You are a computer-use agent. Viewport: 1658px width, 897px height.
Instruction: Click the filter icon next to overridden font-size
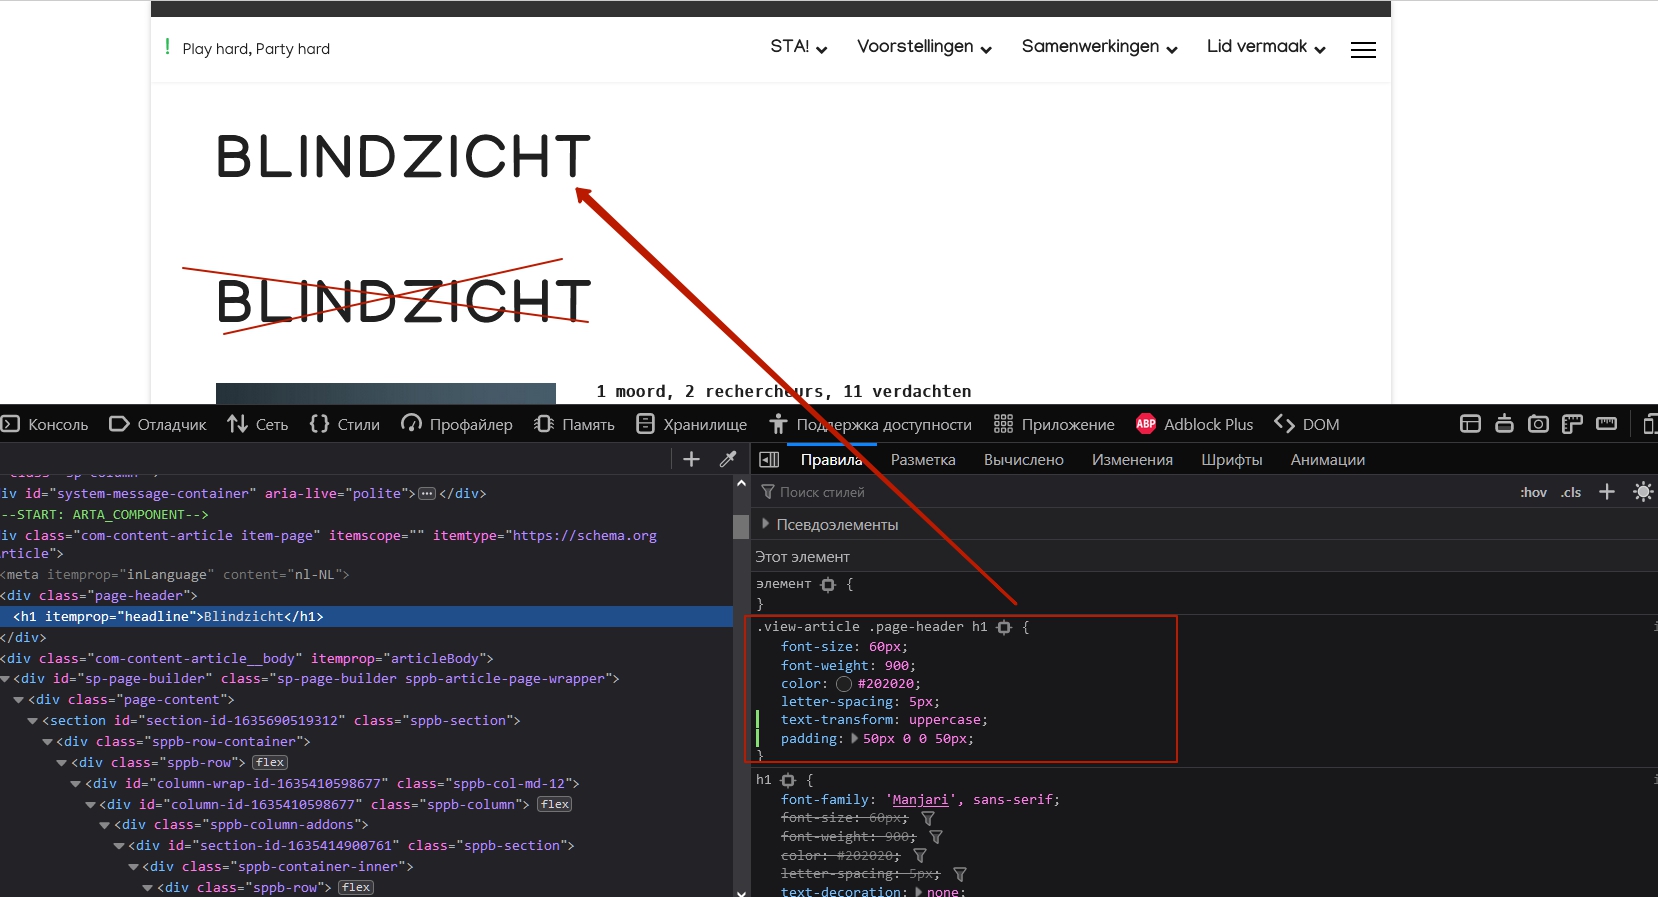coord(928,818)
